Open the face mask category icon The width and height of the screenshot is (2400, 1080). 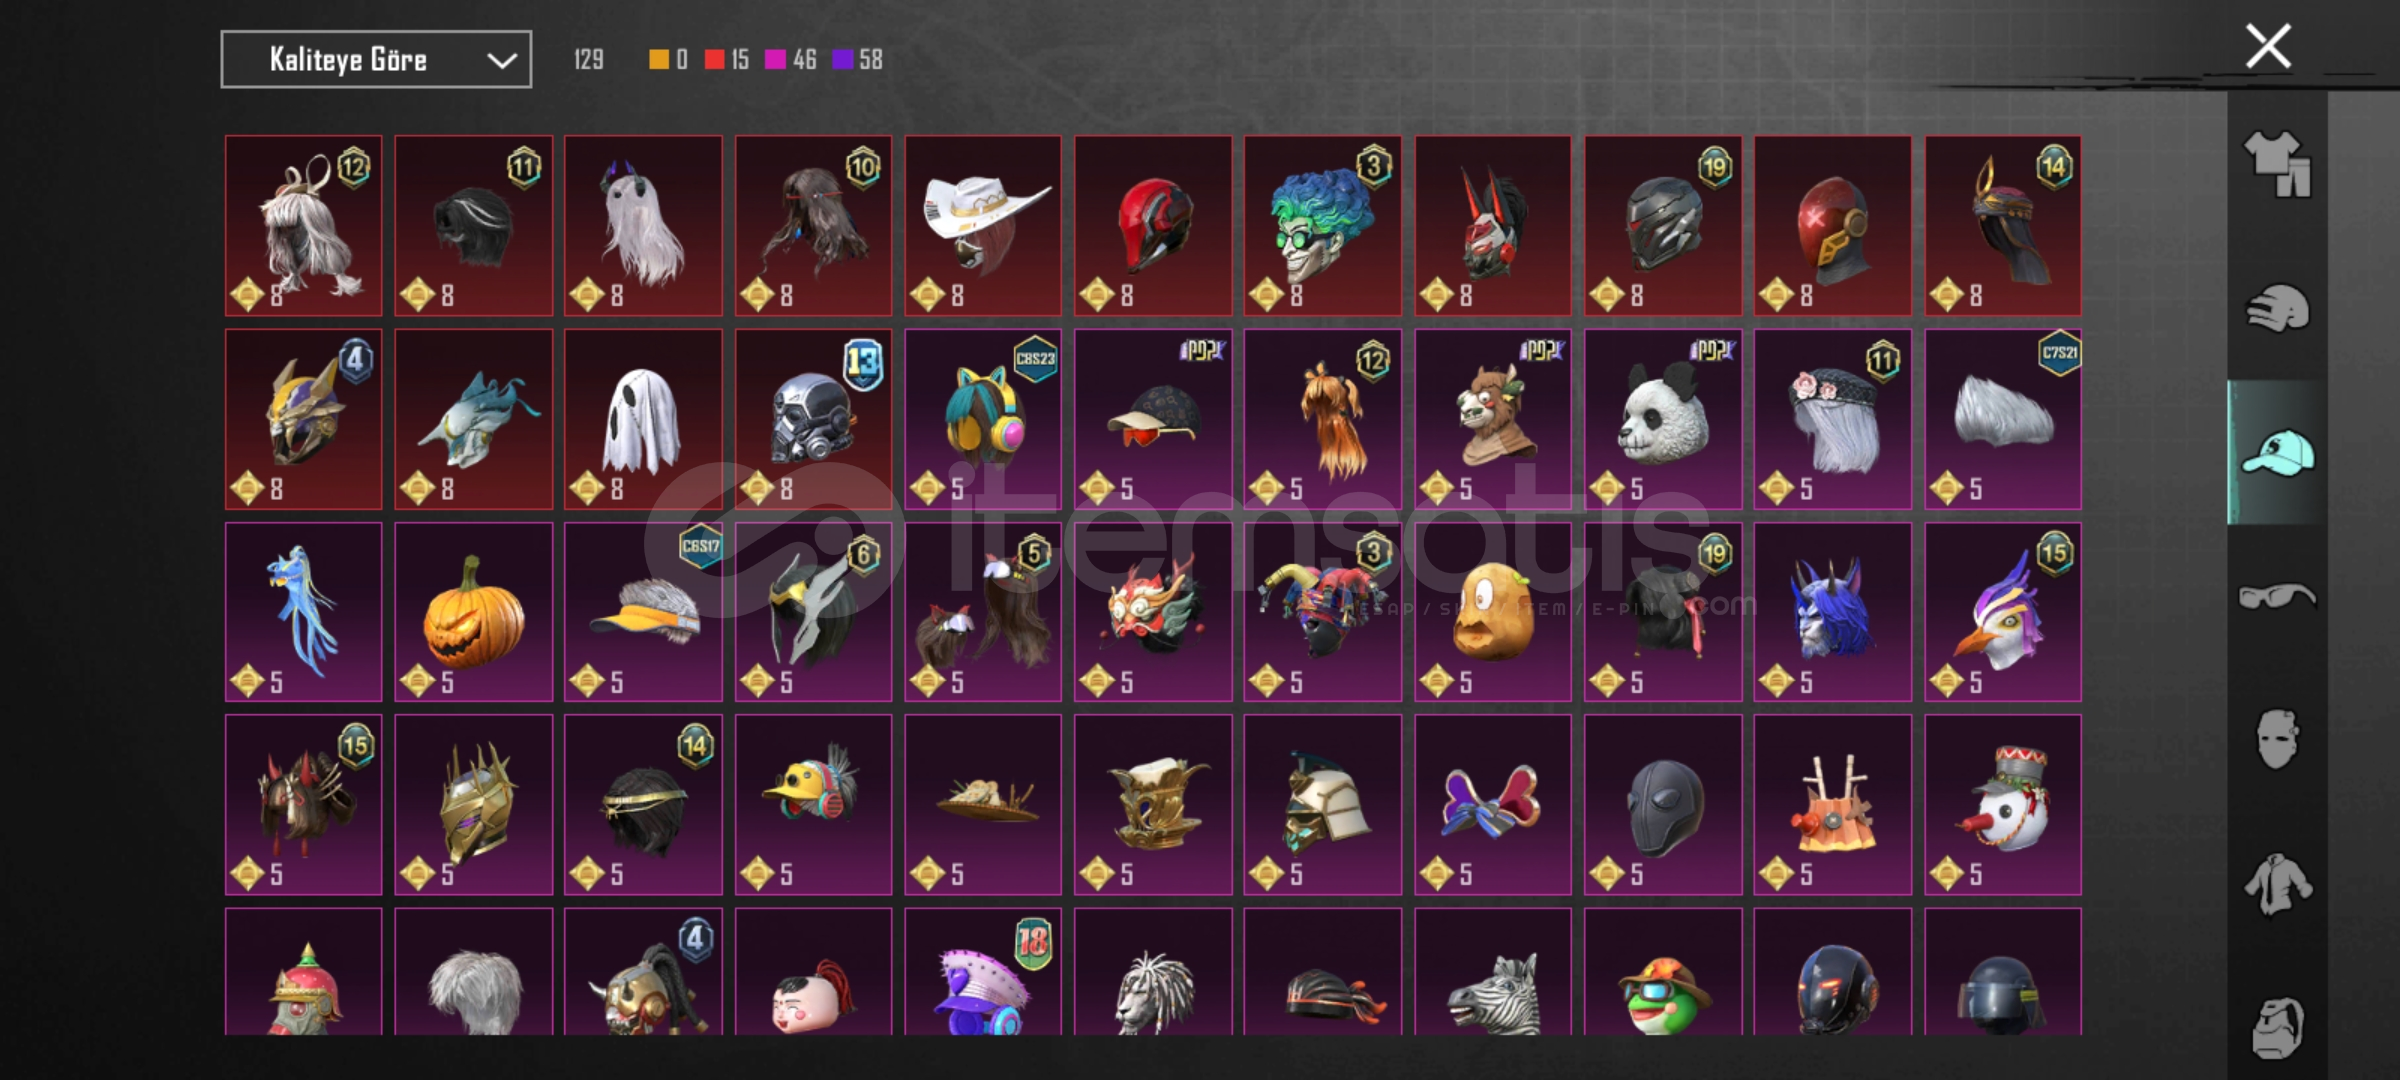coord(2277,739)
